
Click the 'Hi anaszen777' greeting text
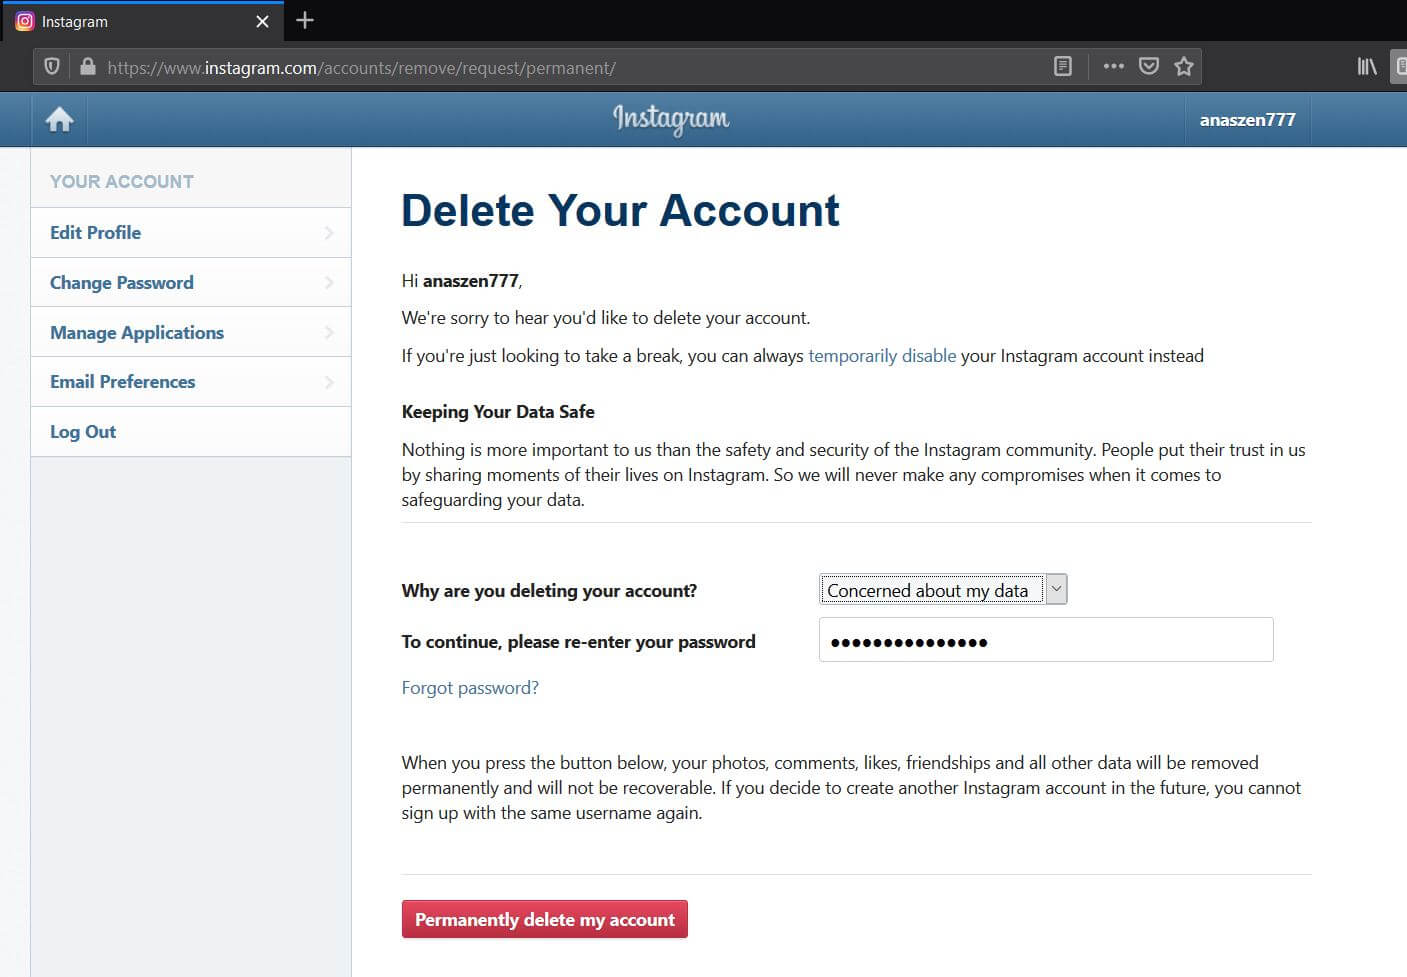(x=462, y=281)
